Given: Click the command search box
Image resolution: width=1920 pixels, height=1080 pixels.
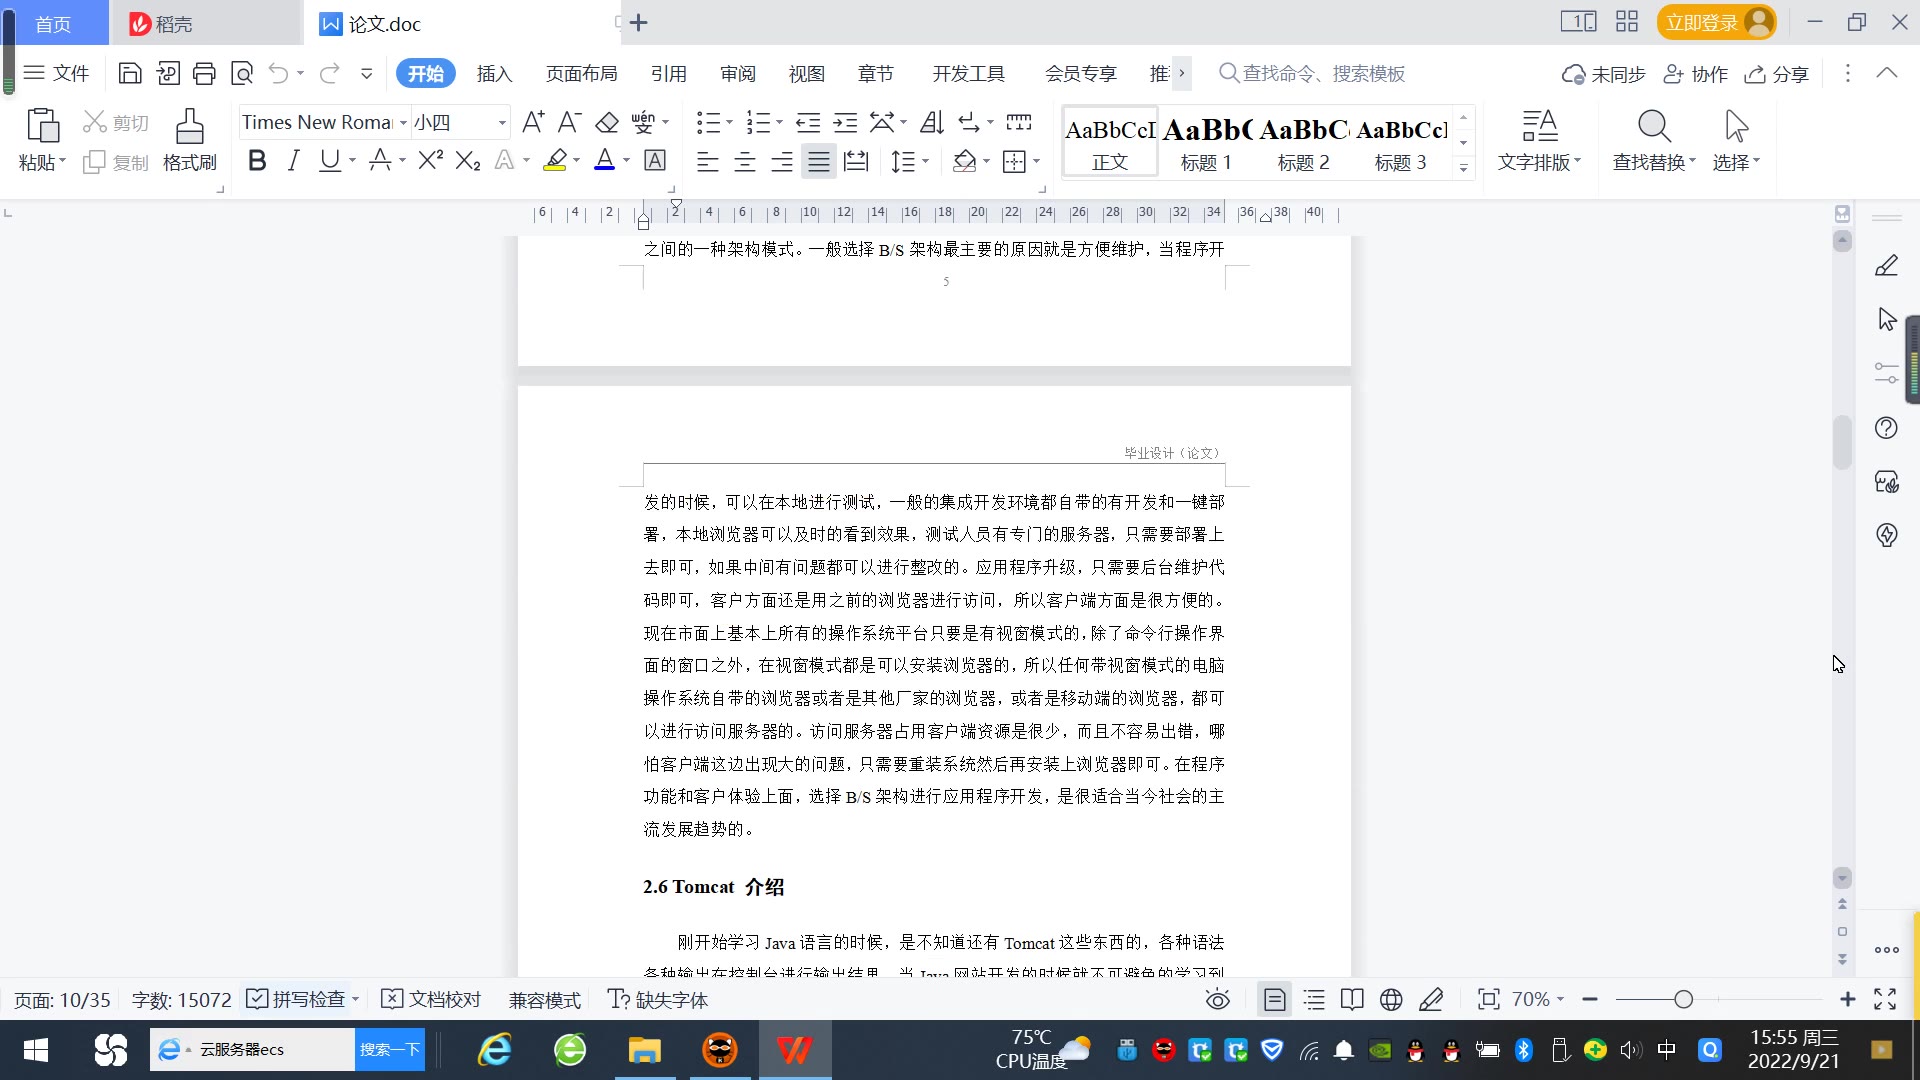Looking at the screenshot, I should (1312, 73).
